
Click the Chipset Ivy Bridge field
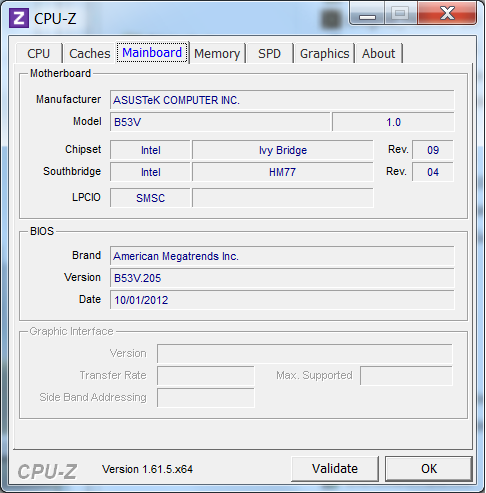point(283,150)
